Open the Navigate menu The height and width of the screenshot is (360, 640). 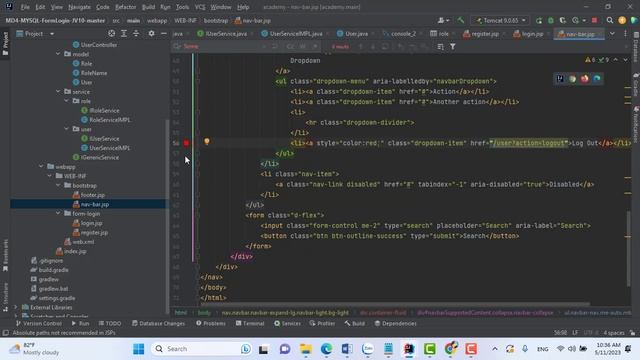click(79, 7)
